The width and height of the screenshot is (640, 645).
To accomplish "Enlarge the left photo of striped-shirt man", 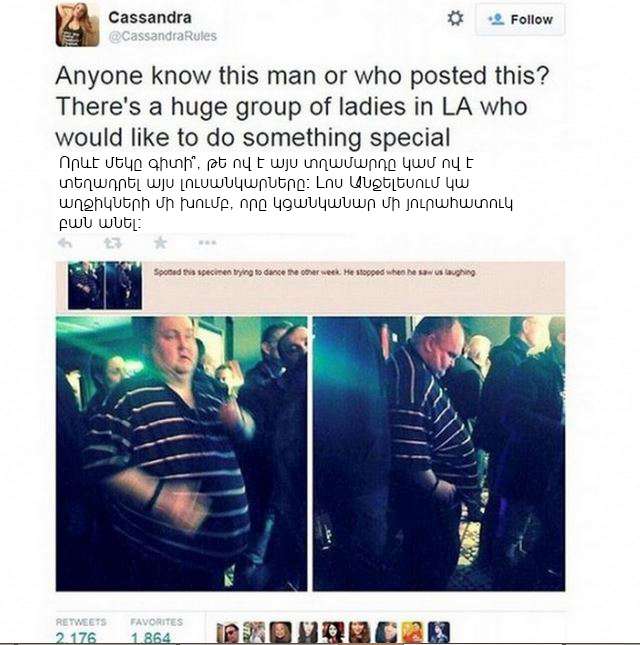I will tap(181, 454).
